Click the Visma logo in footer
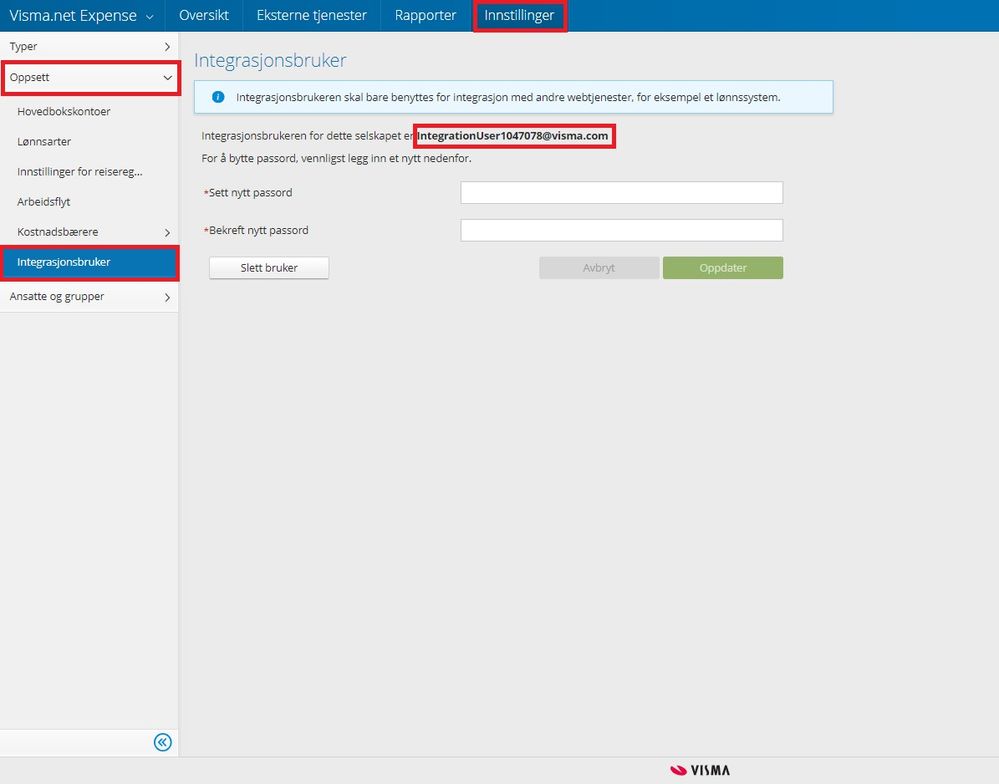999x784 pixels. point(700,770)
